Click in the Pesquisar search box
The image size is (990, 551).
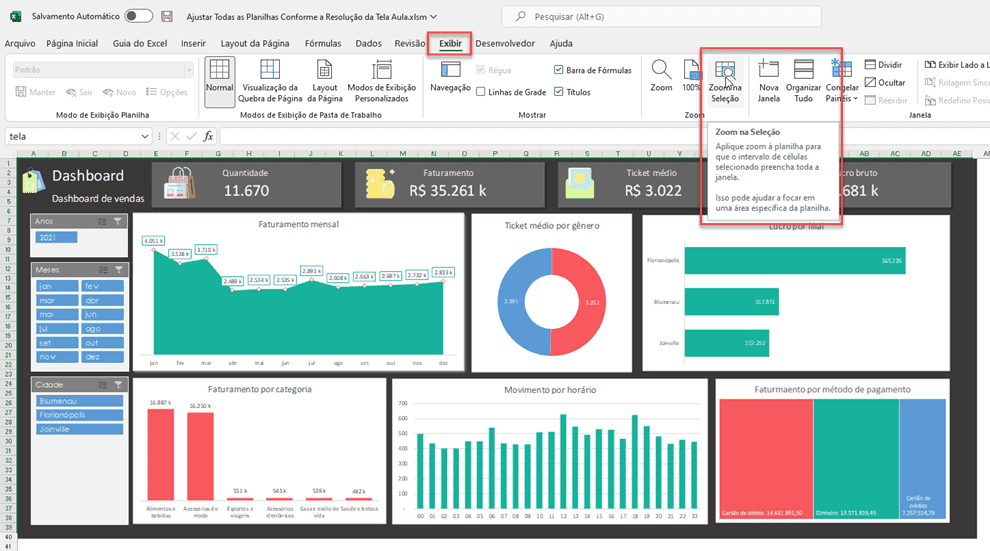tap(660, 17)
